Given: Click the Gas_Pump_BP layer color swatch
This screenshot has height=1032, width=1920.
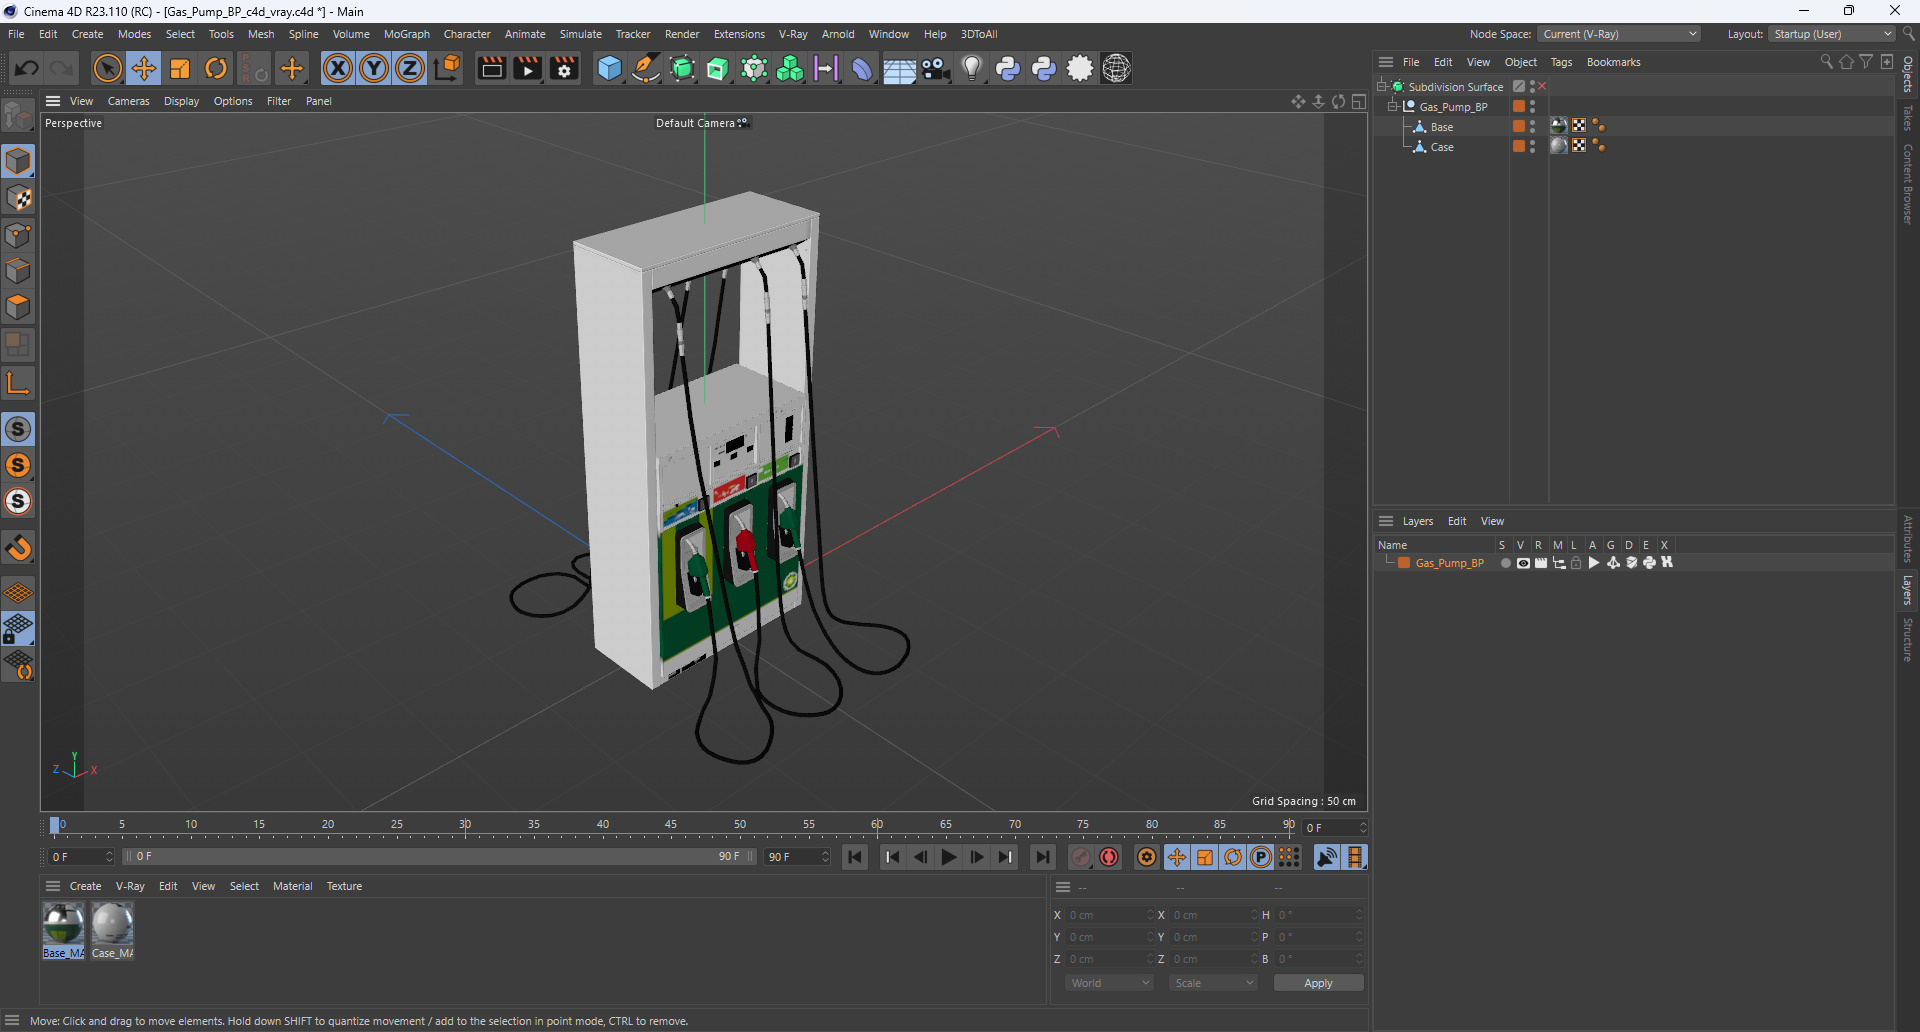Looking at the screenshot, I should pyautogui.click(x=1404, y=563).
